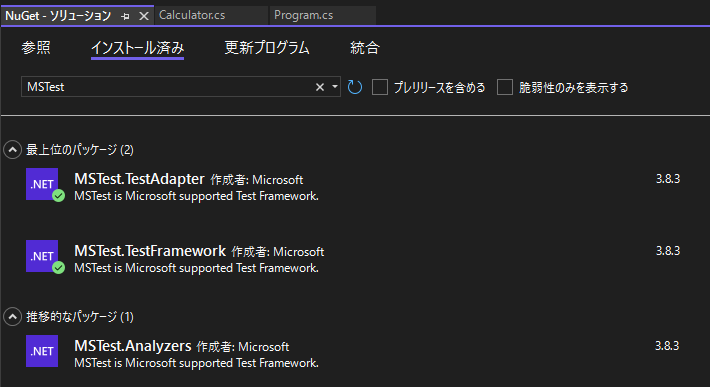Close the NuGet solution tab
Viewport: 710px width, 387px height.
pyautogui.click(x=144, y=16)
